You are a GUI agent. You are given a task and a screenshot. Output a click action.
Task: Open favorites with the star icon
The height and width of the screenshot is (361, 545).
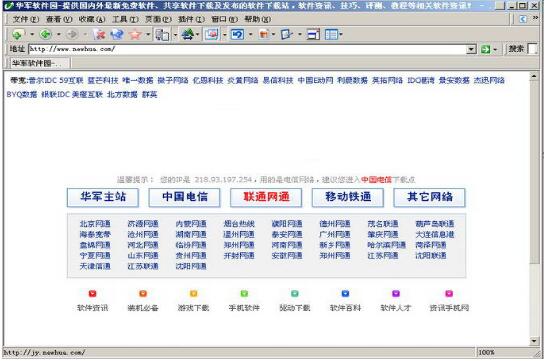tap(135, 34)
